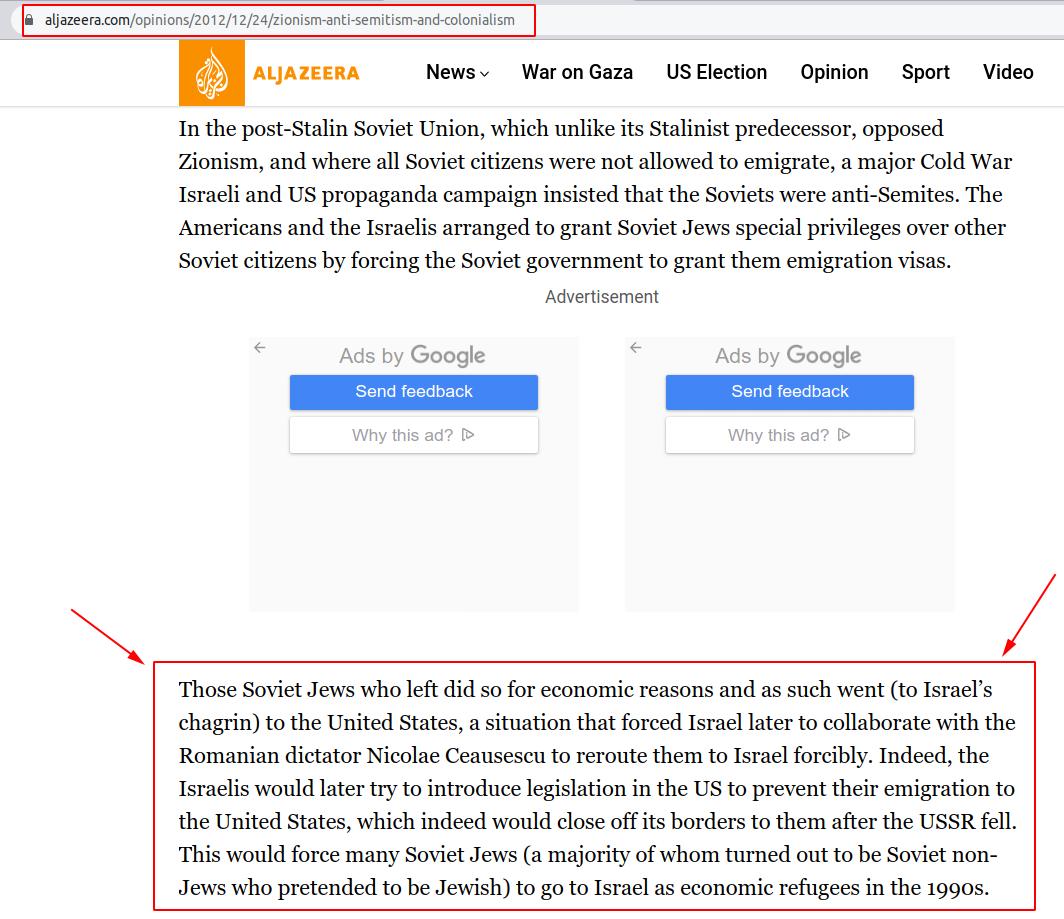Image resolution: width=1064 pixels, height=919 pixels.
Task: Navigate to the Sport section
Action: click(925, 72)
